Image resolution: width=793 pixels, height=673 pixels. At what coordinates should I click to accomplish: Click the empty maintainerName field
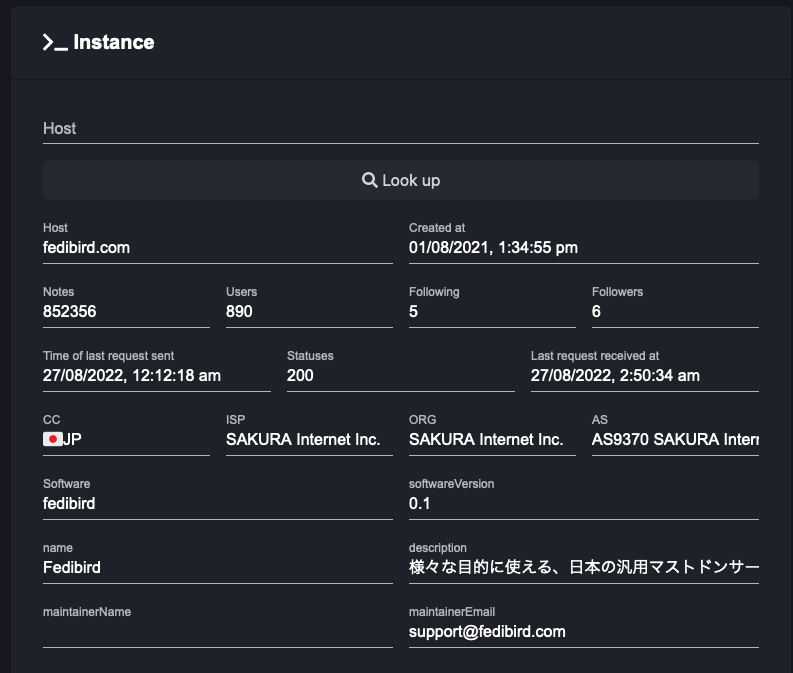click(x=217, y=631)
